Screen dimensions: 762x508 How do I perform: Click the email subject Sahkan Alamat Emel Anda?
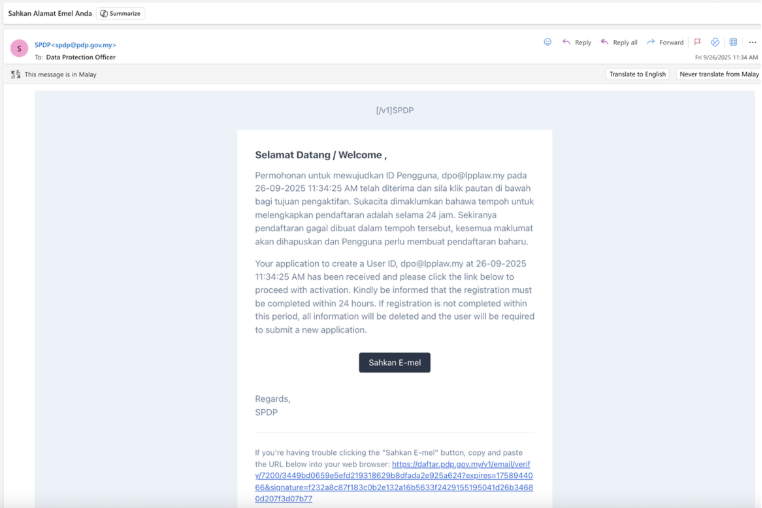point(49,13)
